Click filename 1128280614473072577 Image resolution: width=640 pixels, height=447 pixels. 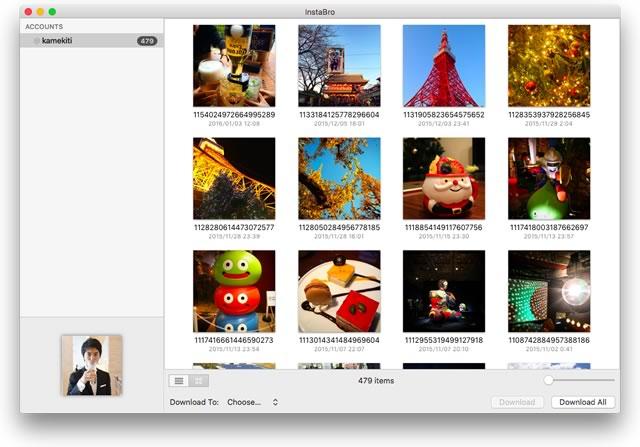click(234, 227)
